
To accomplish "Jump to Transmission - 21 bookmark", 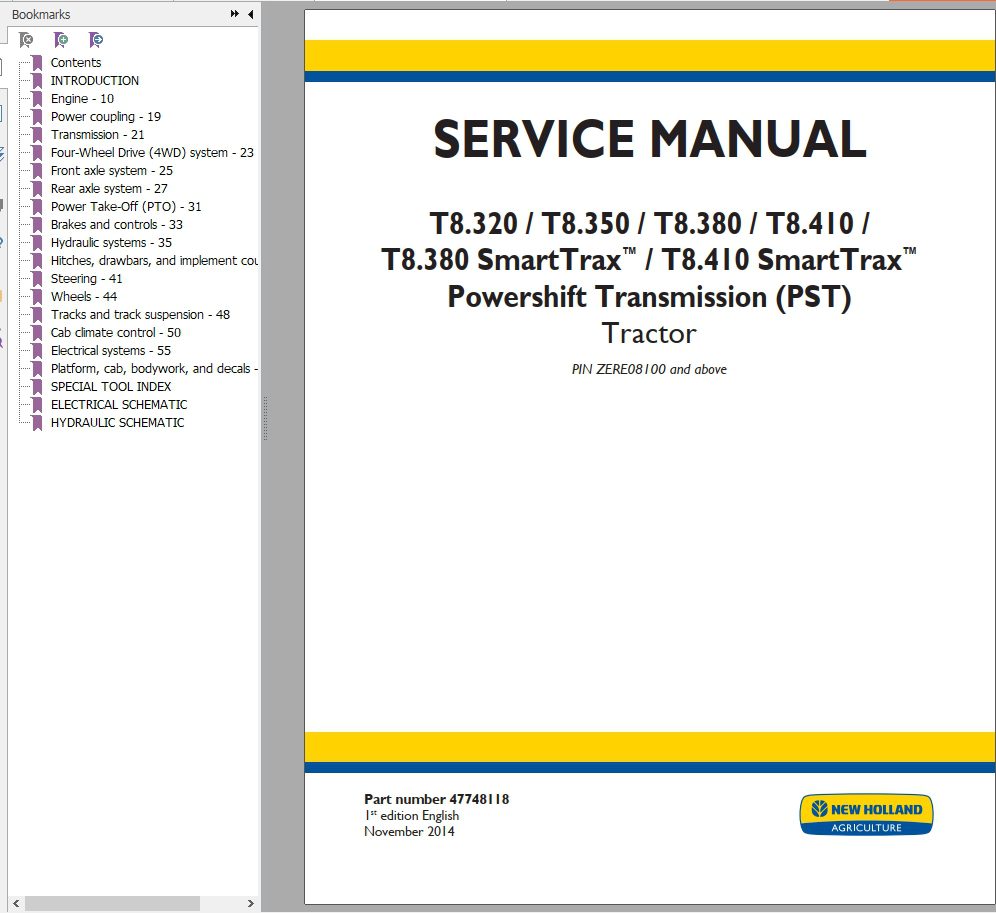I will click(x=97, y=135).
